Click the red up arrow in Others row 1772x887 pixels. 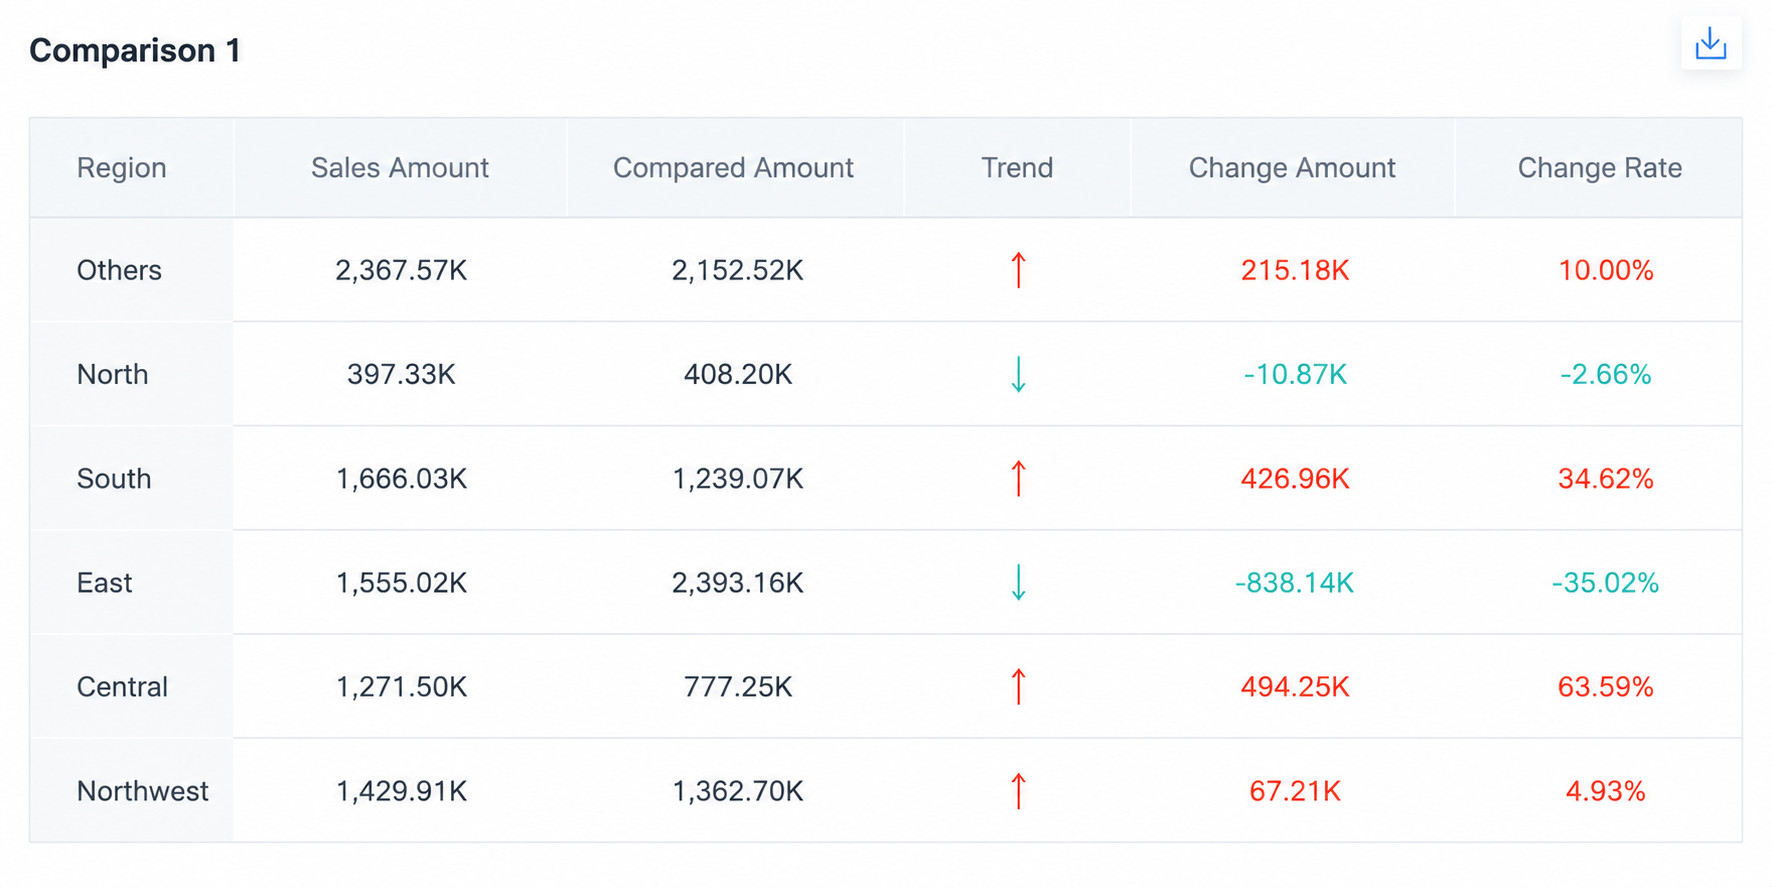(x=1018, y=270)
